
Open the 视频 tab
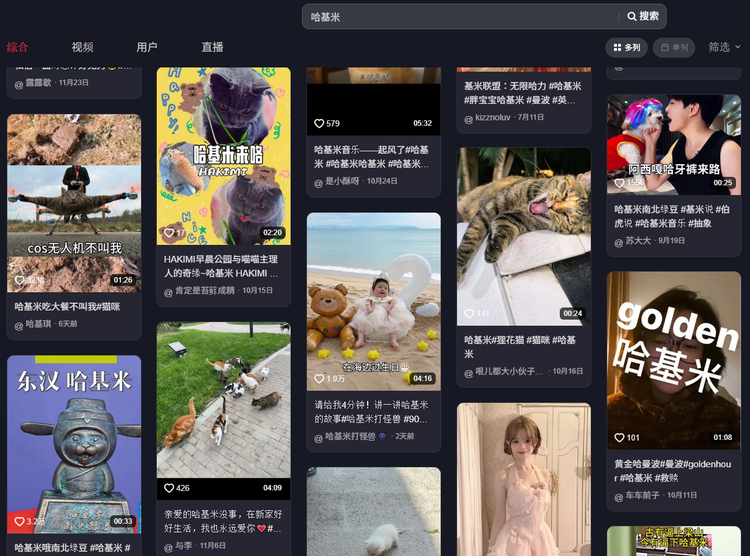82,47
